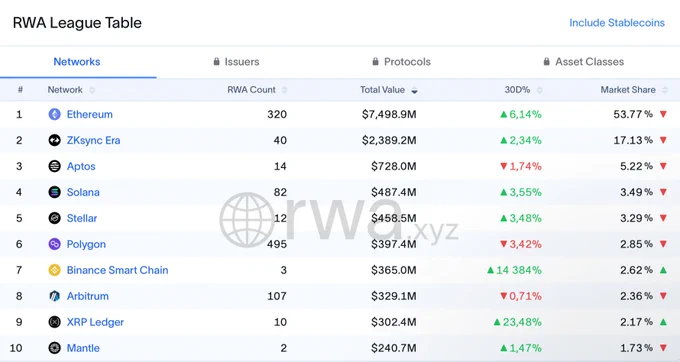Viewport: 680px width, 362px height.
Task: Click the XRP Ledger logo icon
Action: click(x=54, y=322)
